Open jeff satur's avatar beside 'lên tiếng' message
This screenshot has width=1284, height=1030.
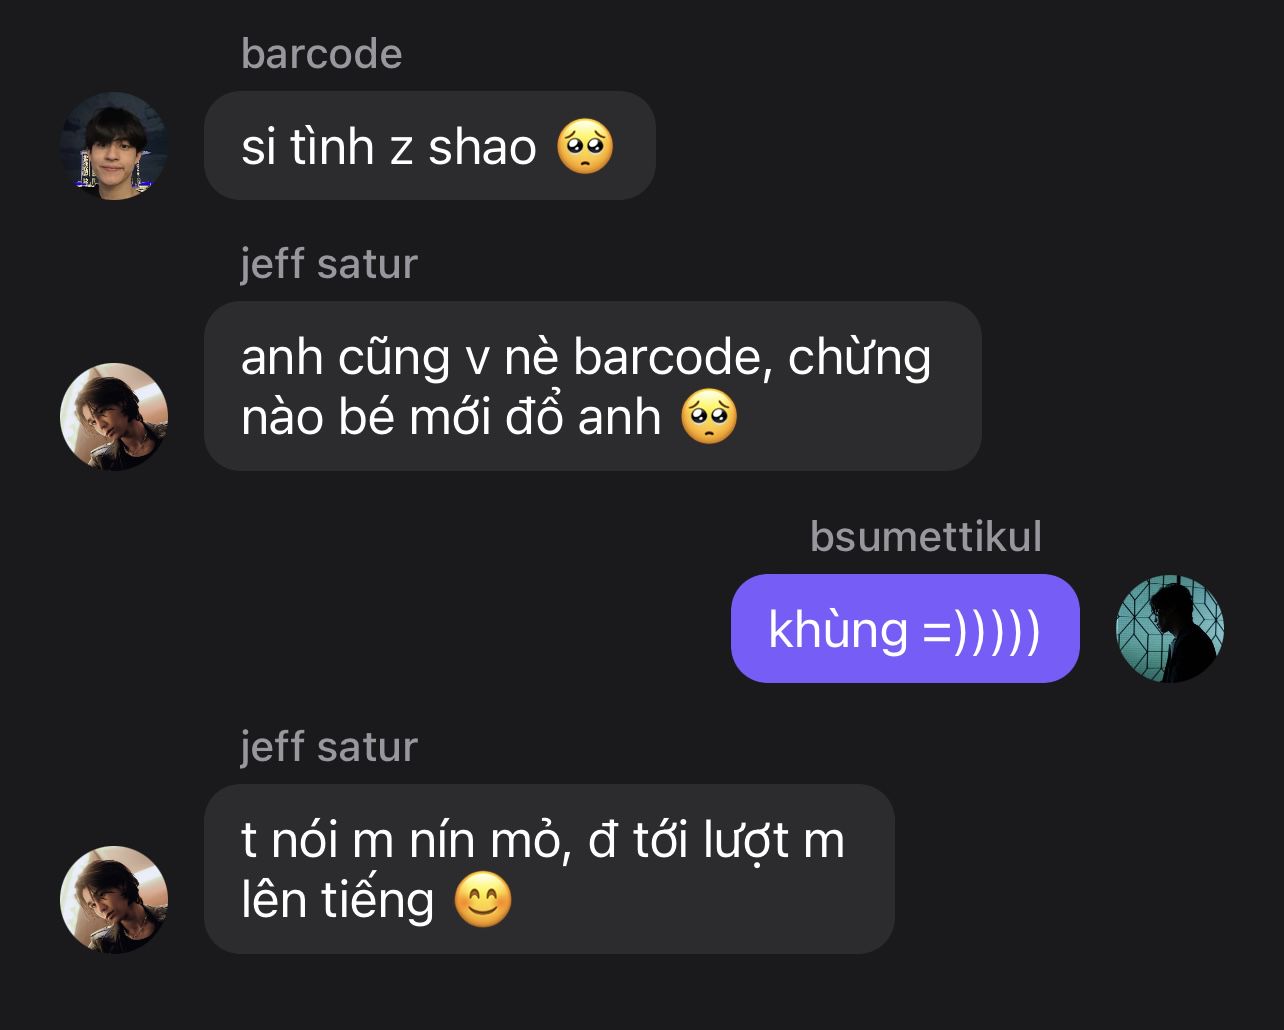(114, 899)
